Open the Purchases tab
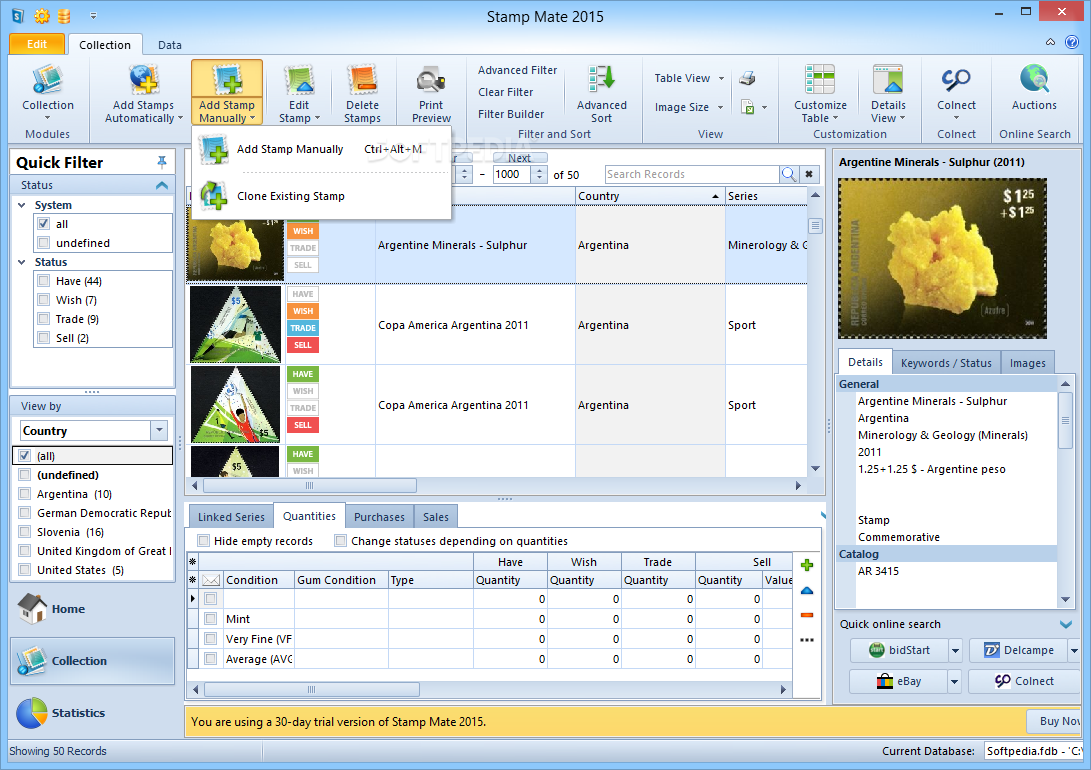1091x770 pixels. (379, 517)
